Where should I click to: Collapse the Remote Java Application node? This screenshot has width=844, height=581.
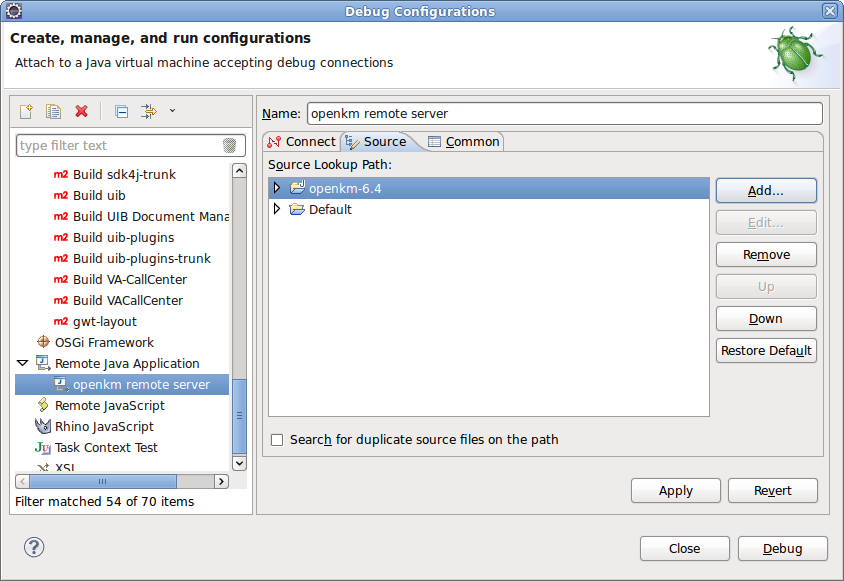coord(23,363)
